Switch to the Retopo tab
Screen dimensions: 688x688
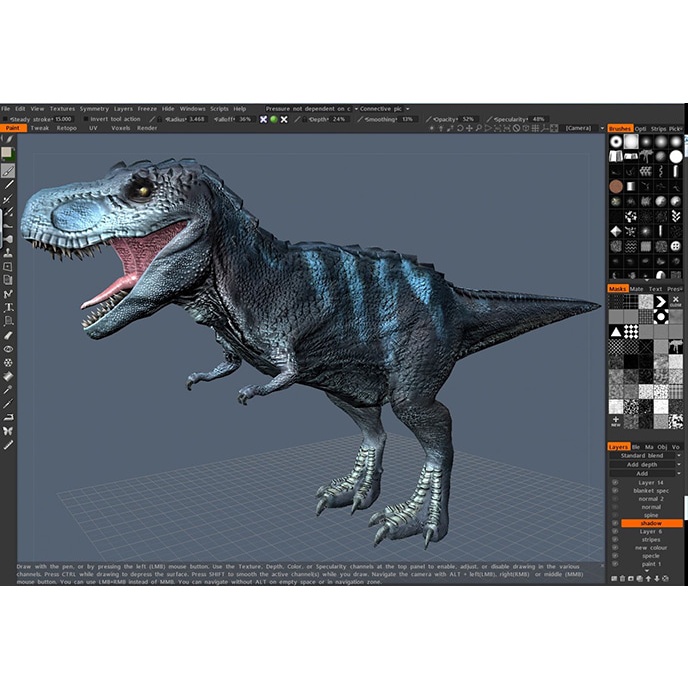pyautogui.click(x=66, y=128)
